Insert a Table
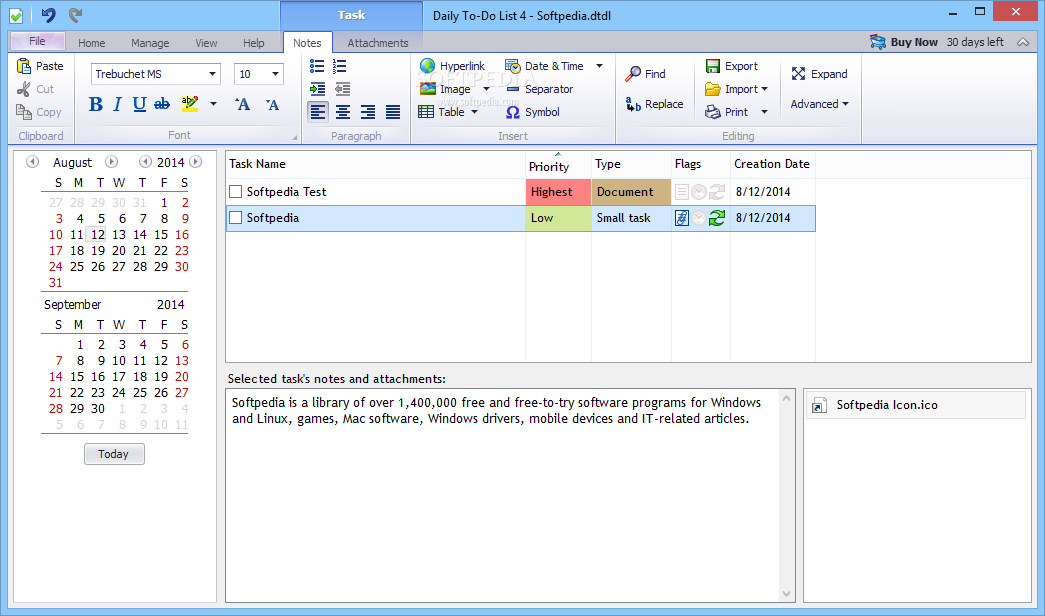 point(441,112)
